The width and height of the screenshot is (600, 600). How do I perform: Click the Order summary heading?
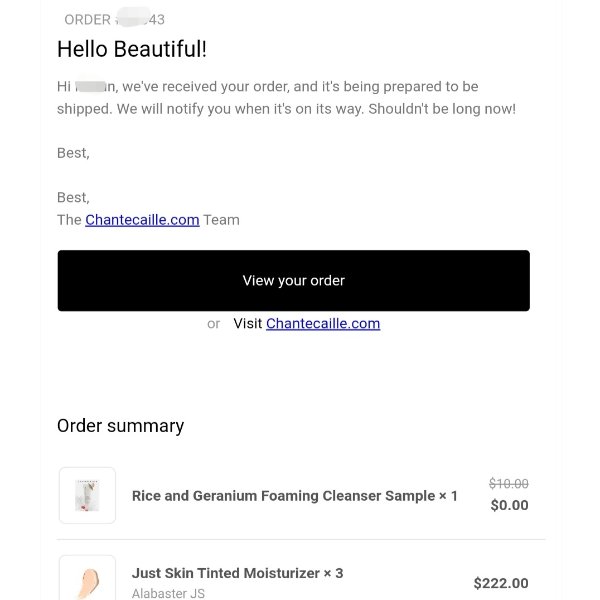coord(121,426)
